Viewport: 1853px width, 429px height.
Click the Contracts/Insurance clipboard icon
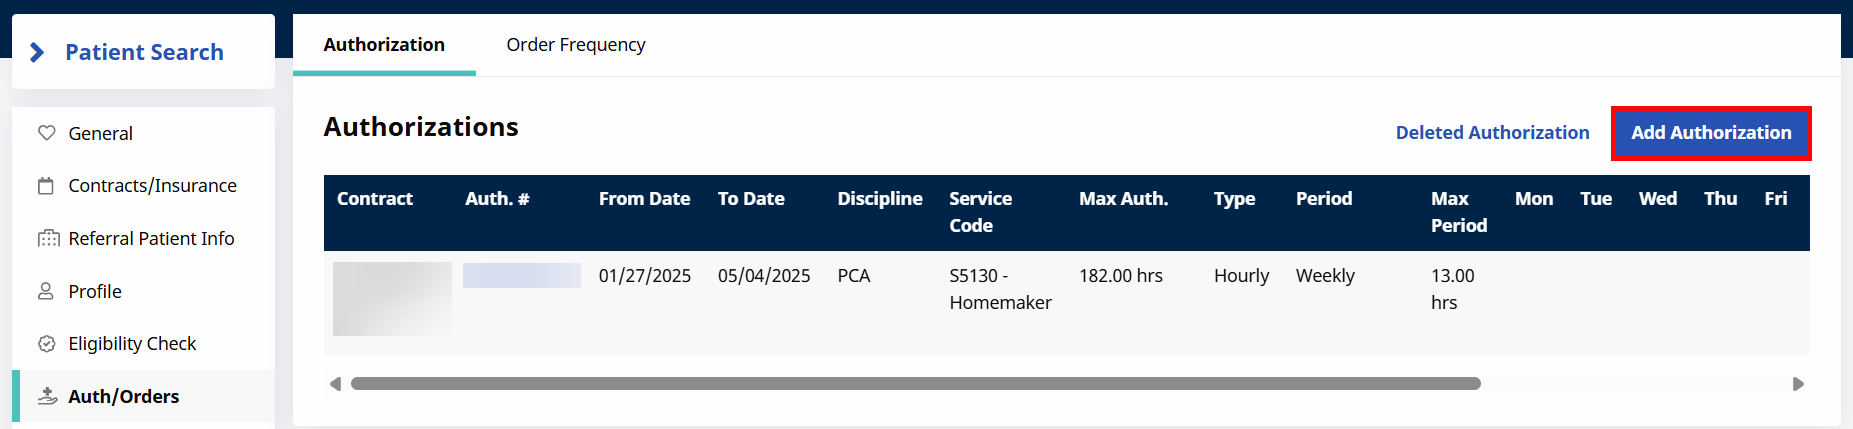pos(46,186)
